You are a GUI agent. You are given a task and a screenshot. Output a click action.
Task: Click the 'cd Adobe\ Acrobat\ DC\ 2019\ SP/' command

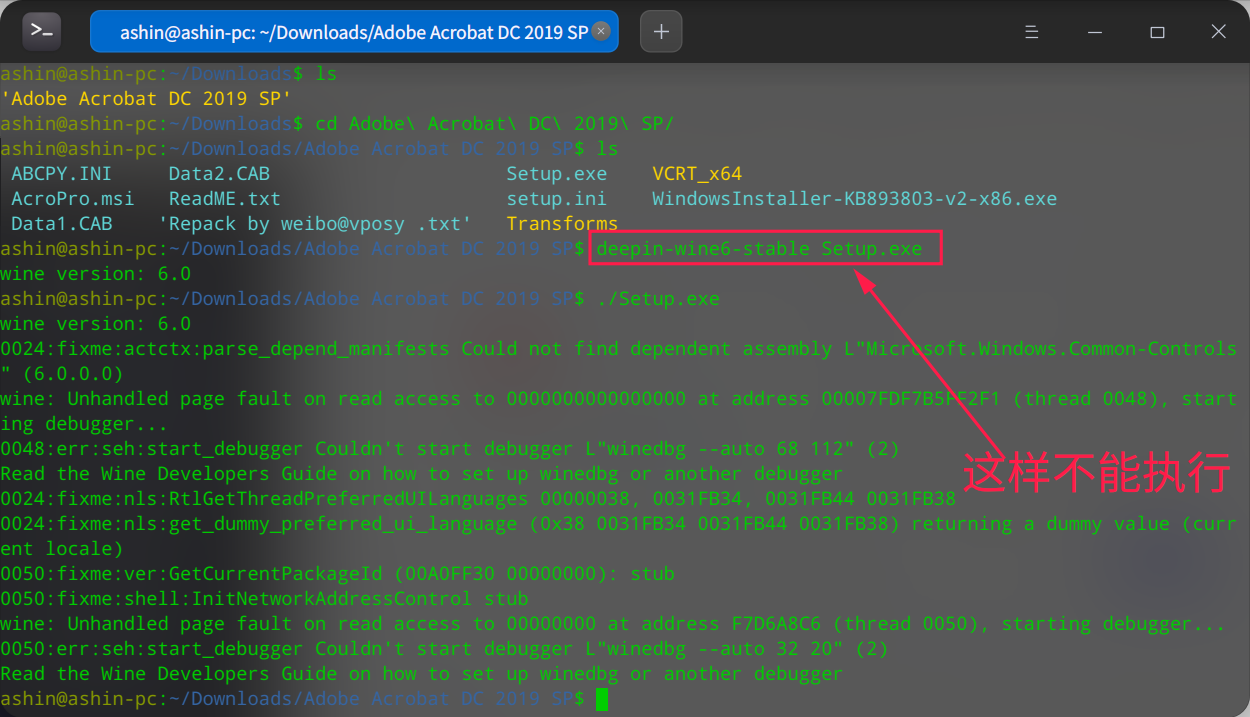[495, 124]
